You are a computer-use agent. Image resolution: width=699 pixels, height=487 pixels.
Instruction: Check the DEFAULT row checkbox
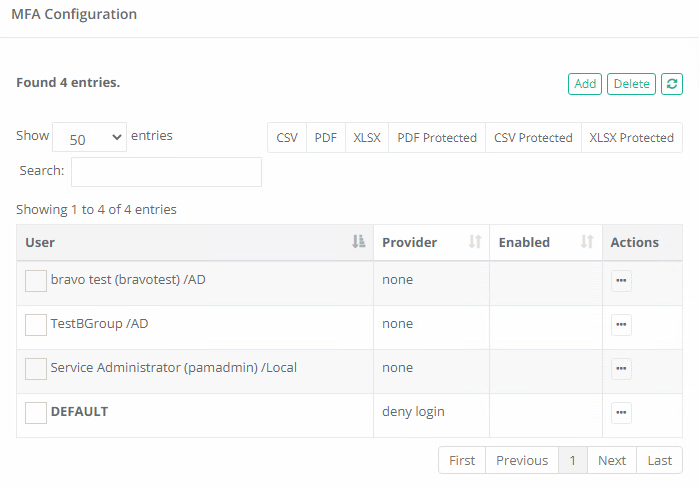36,412
